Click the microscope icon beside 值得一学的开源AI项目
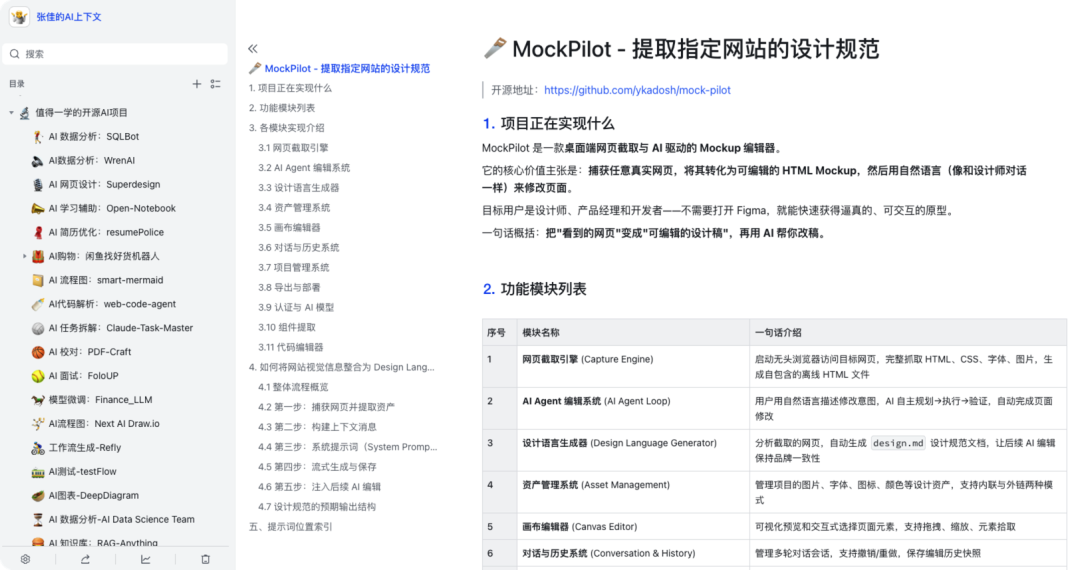Image resolution: width=1080 pixels, height=570 pixels. click(x=25, y=112)
